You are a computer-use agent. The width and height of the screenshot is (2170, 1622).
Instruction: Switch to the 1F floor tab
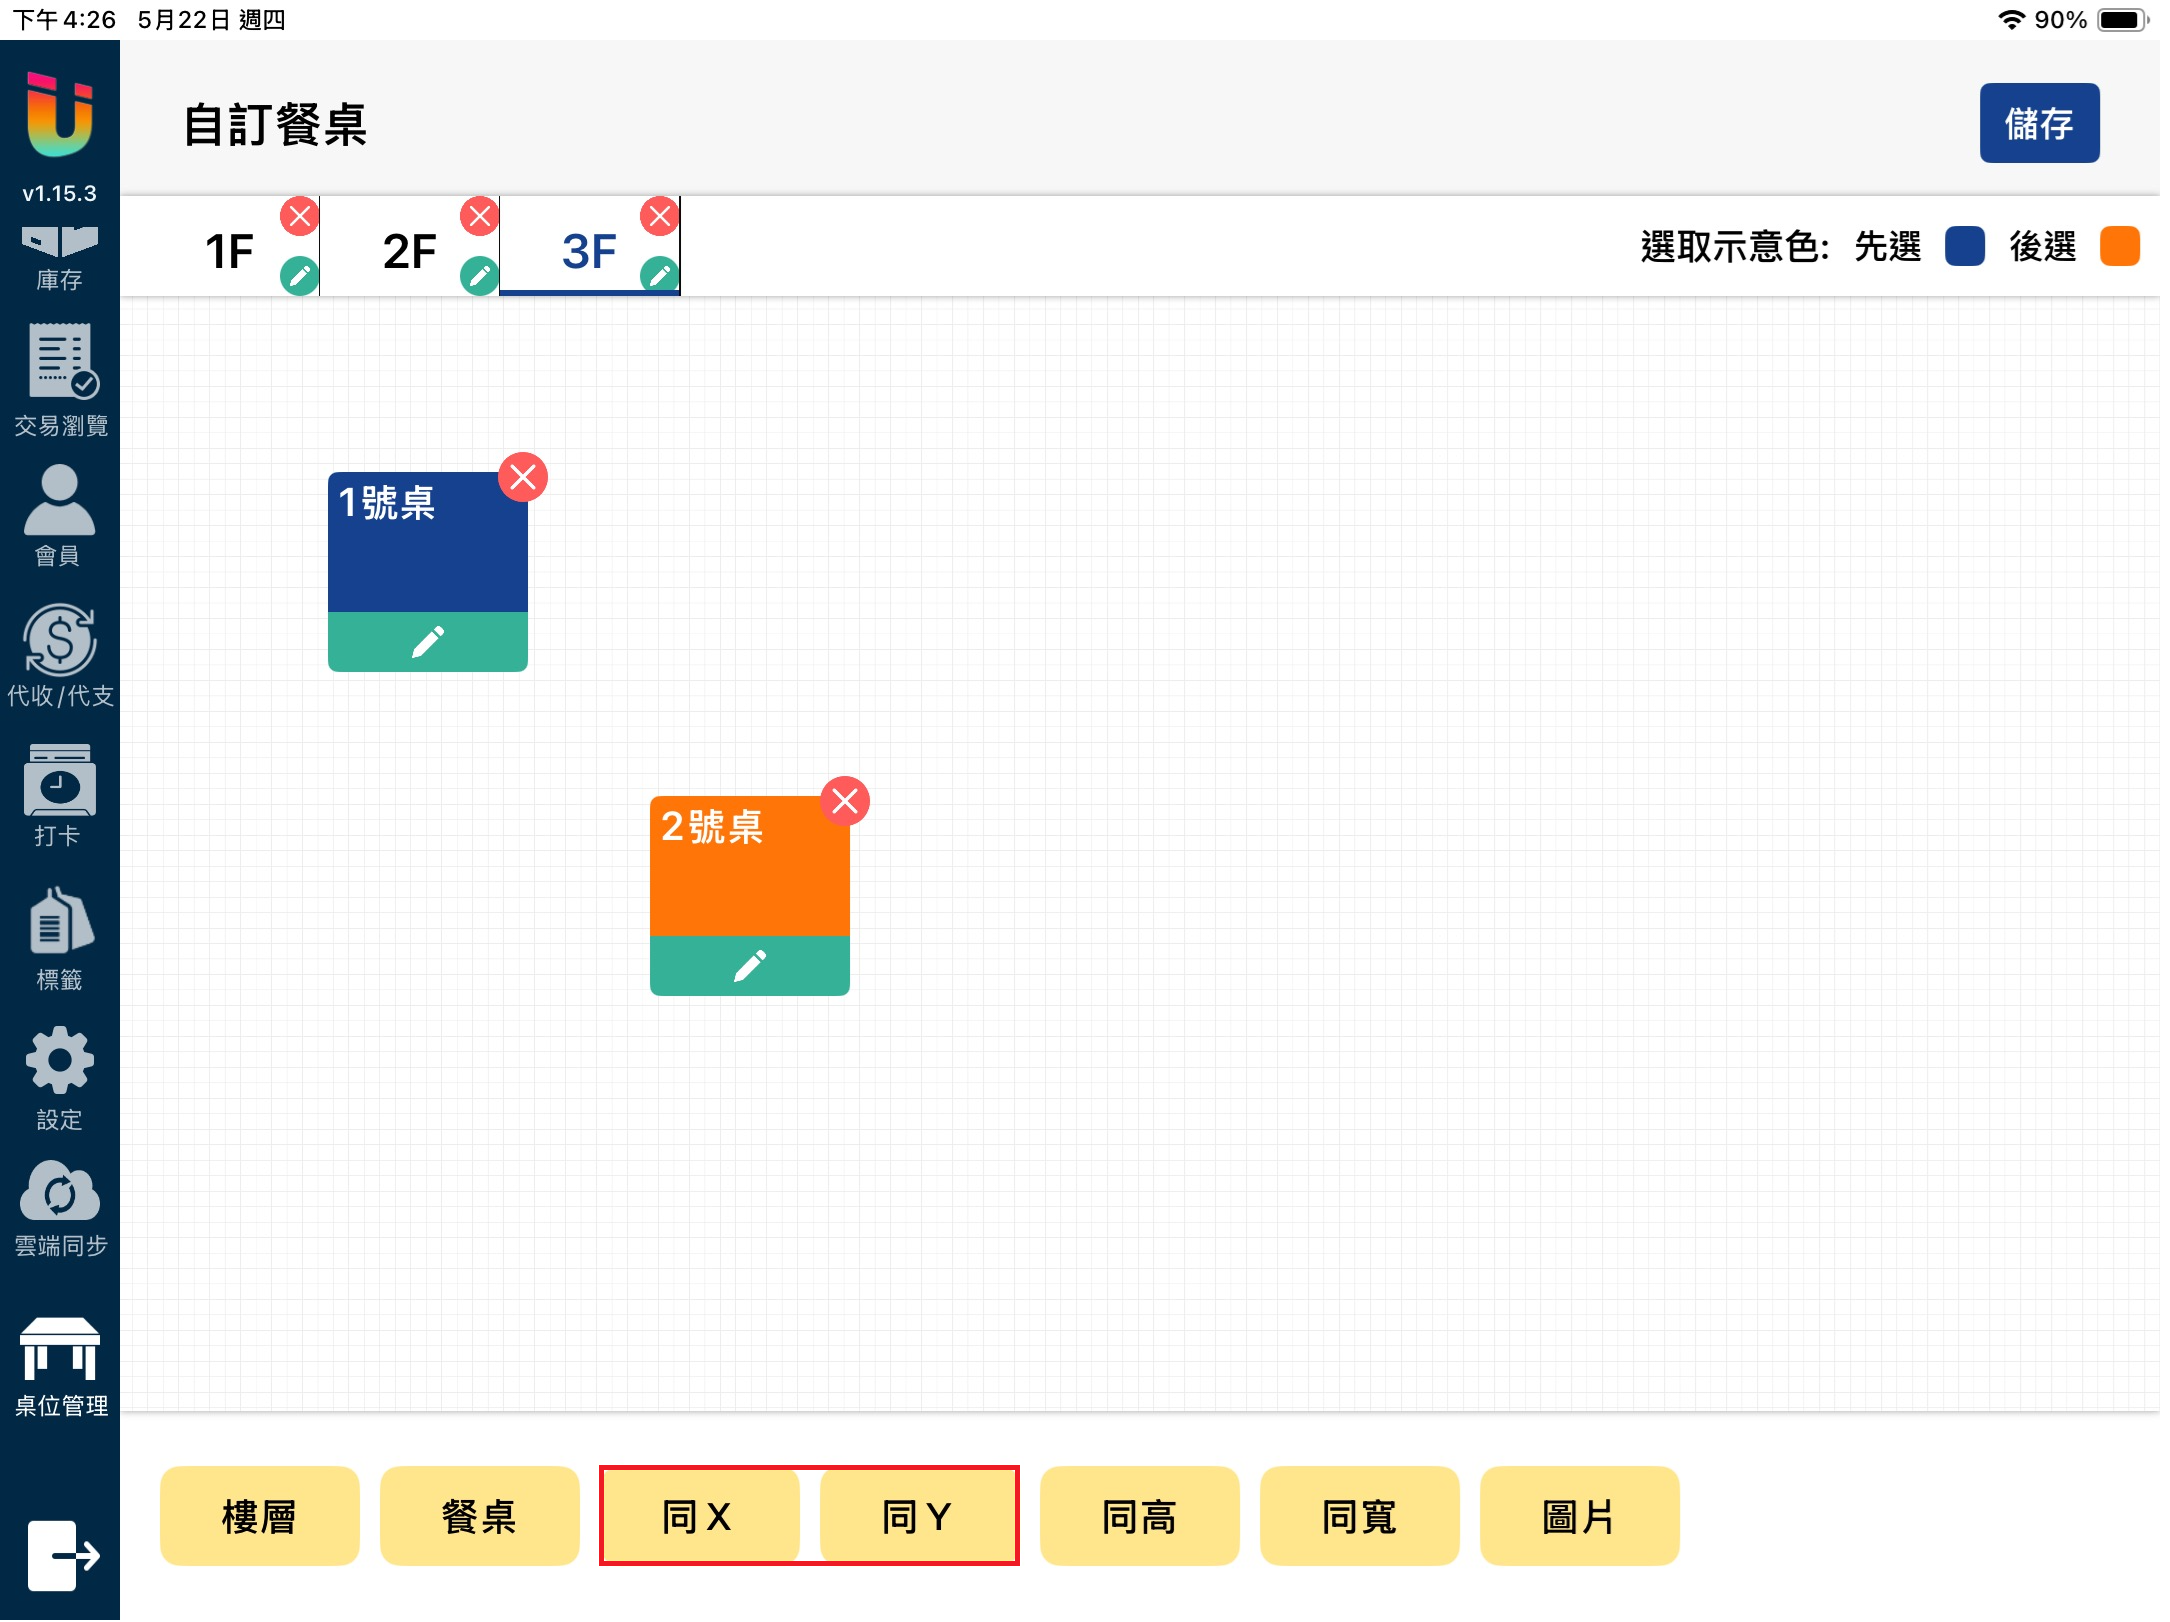pos(229,250)
